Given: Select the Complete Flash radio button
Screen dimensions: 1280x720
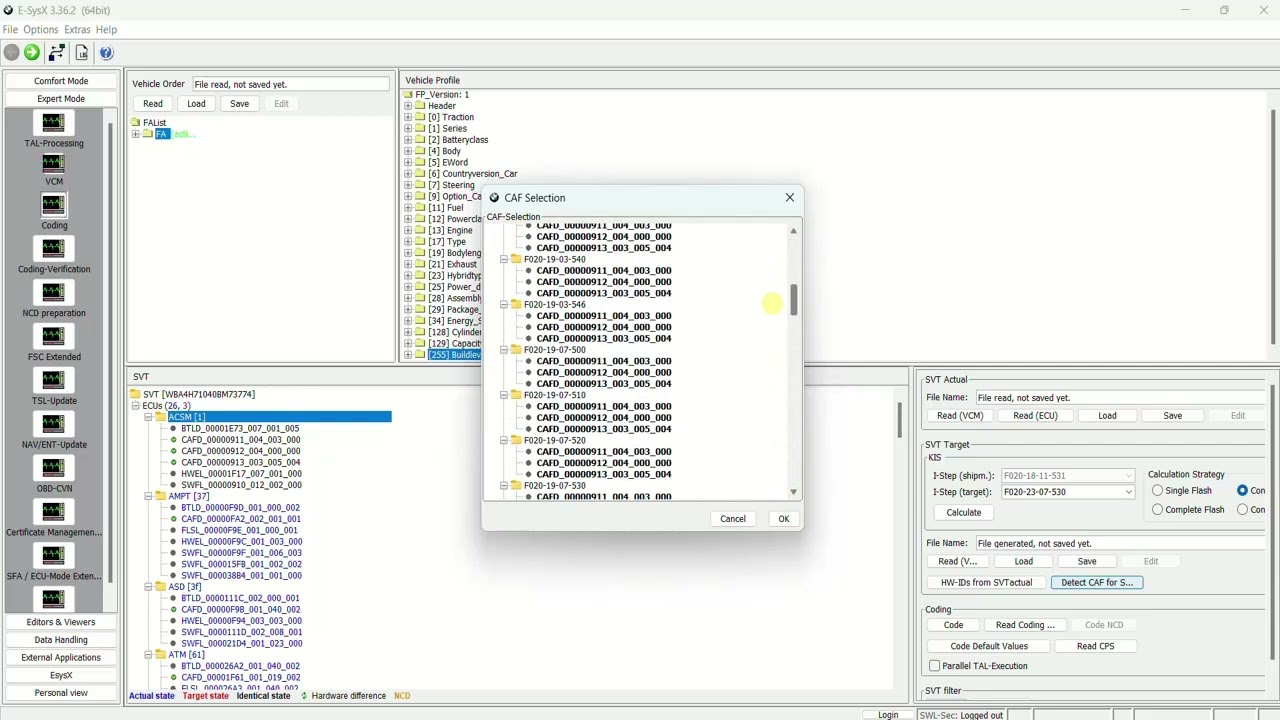Looking at the screenshot, I should click(x=1157, y=510).
